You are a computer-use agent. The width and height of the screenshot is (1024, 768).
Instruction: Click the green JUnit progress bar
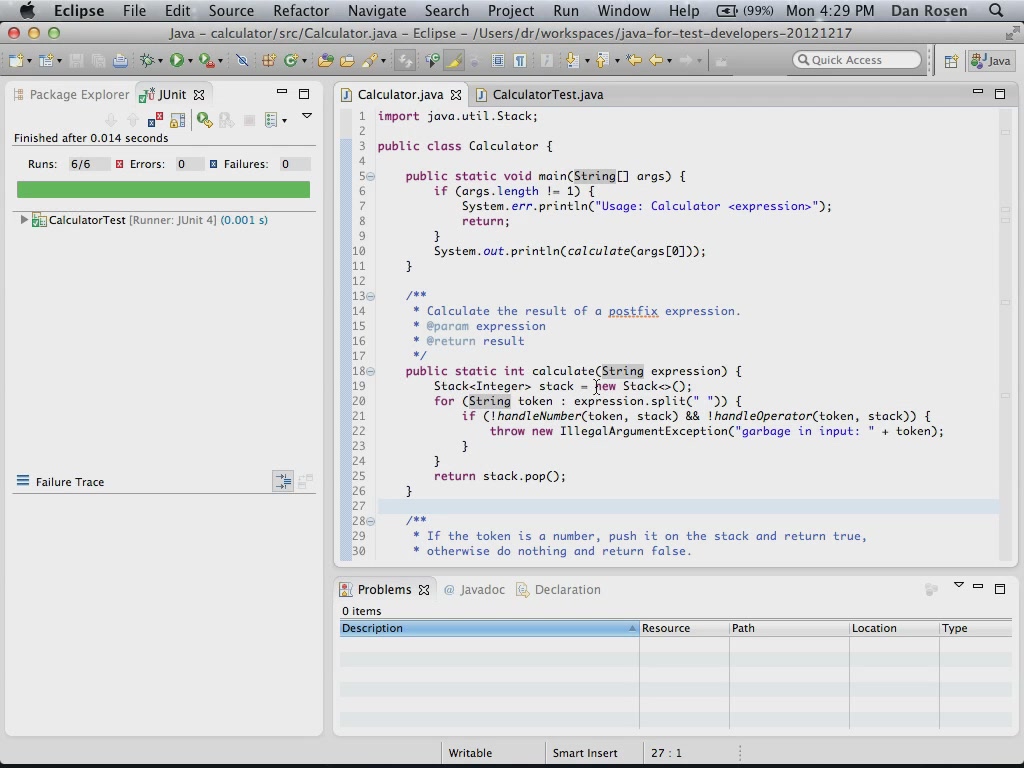click(163, 189)
